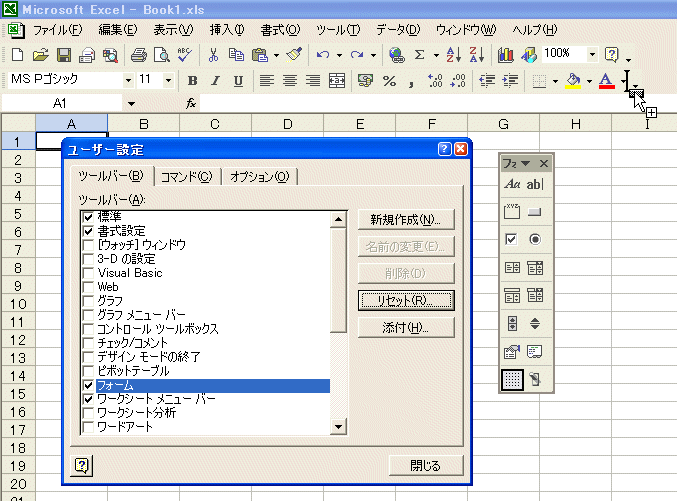Image resolution: width=677 pixels, height=501 pixels.
Task: Save the workbook with the floppy icon
Action: 64,55
